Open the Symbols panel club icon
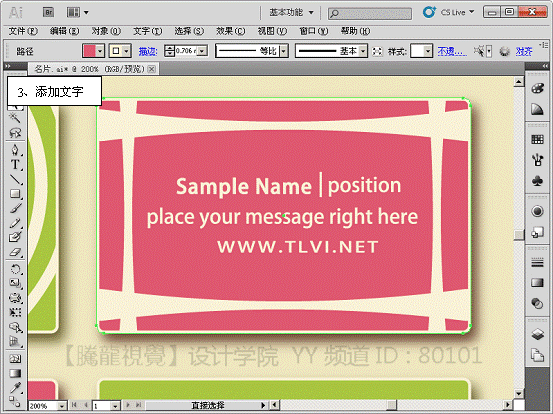The height and width of the screenshot is (414, 553). point(537,181)
